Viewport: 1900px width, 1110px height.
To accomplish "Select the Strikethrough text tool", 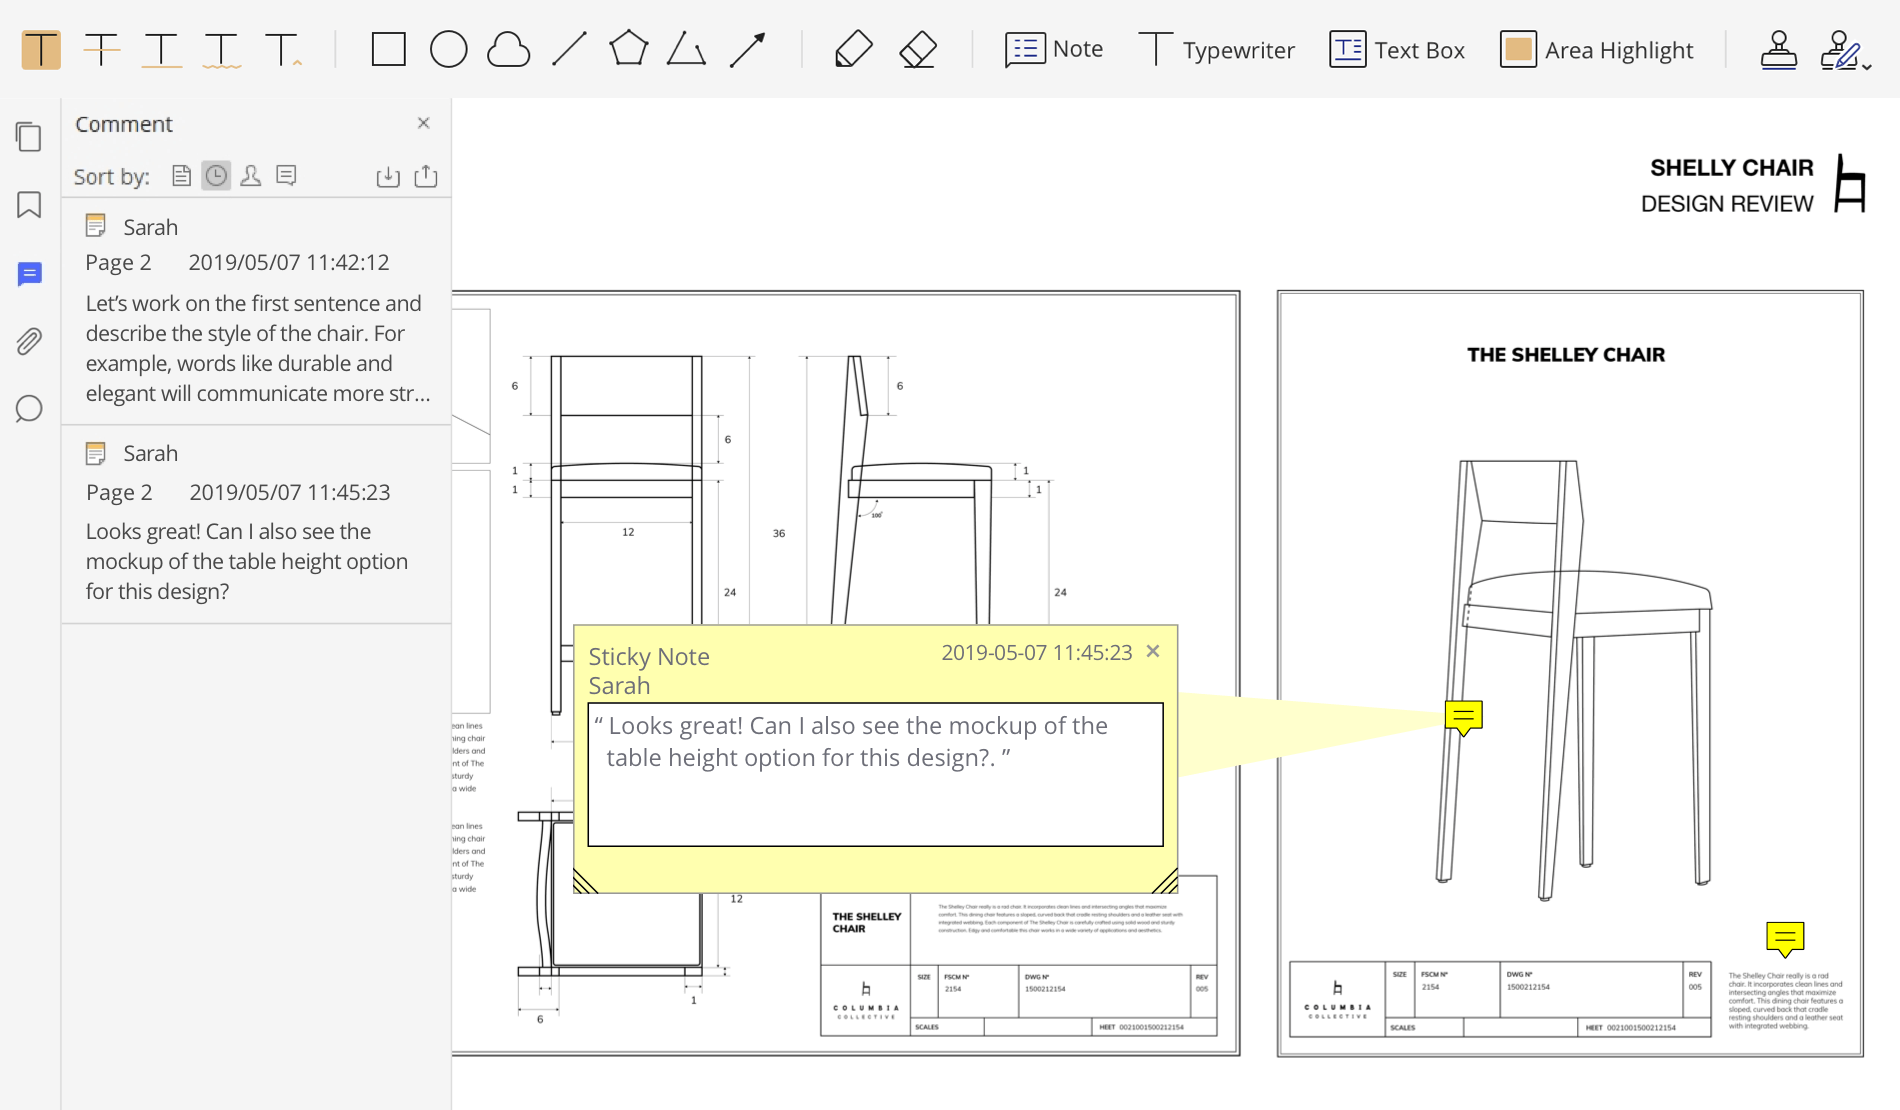I will 101,49.
